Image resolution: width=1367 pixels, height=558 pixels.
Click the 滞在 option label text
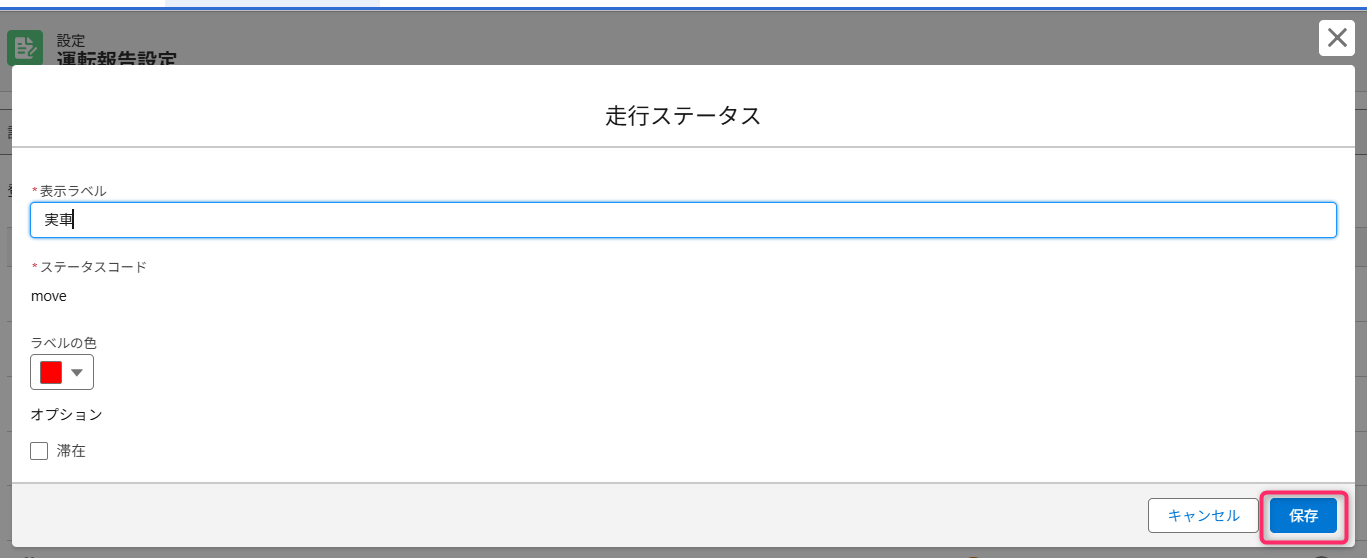pyautogui.click(x=71, y=451)
